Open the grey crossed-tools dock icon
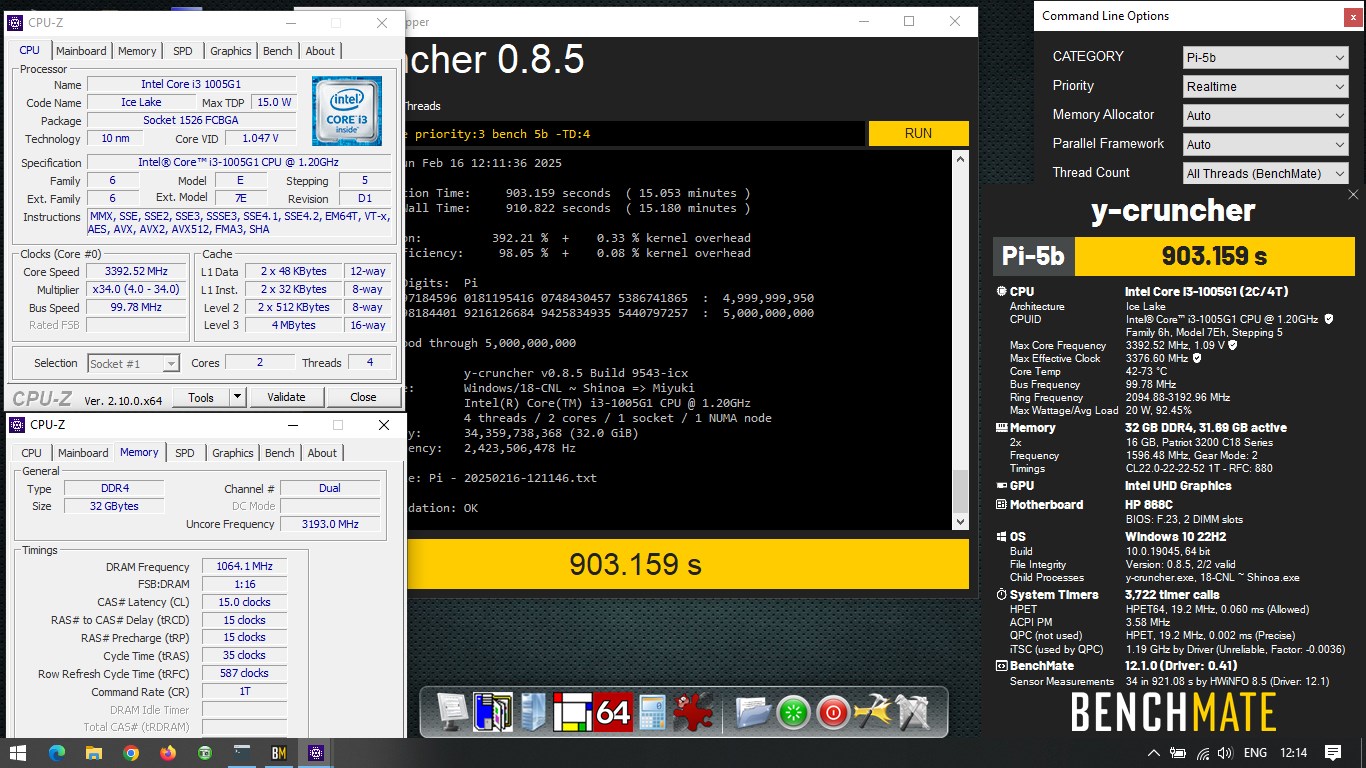This screenshot has height=768, width=1366. (x=912, y=712)
